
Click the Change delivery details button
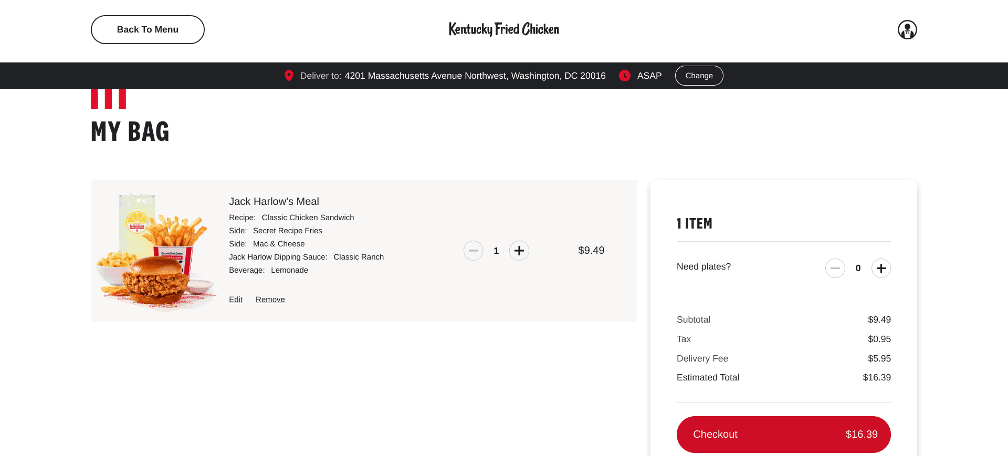(x=699, y=76)
